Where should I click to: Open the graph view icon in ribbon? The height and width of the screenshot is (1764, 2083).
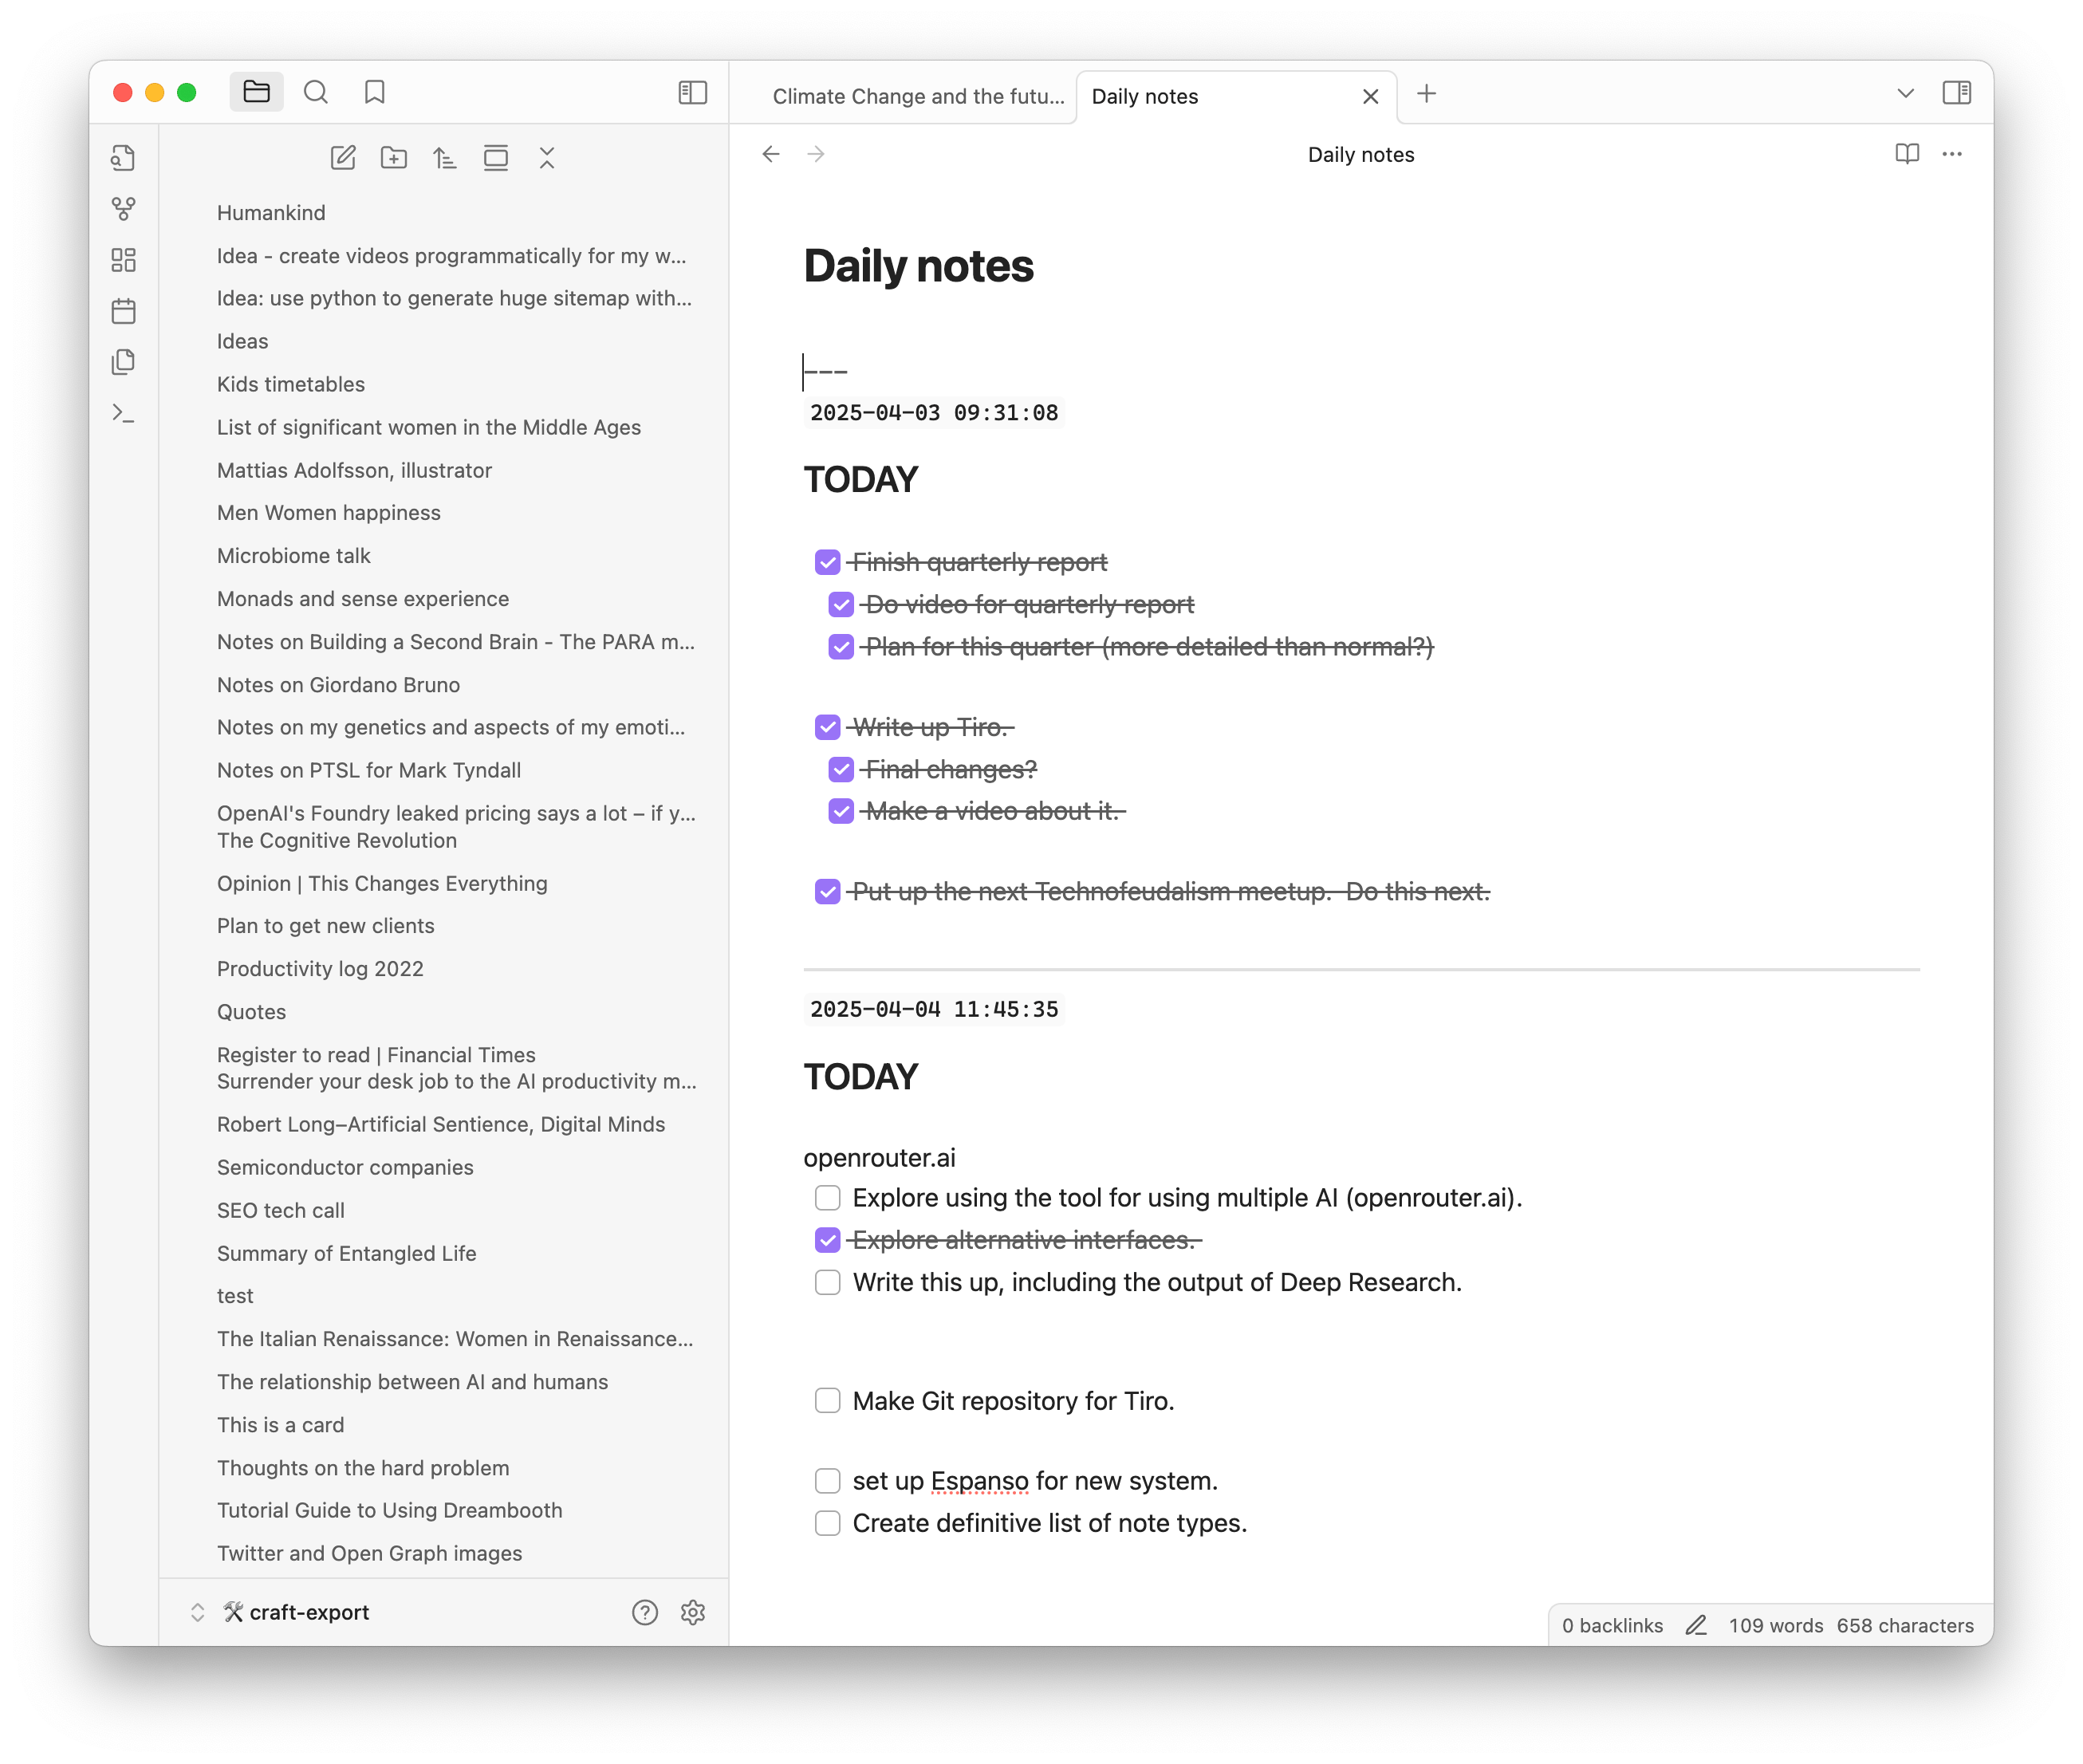tap(124, 209)
